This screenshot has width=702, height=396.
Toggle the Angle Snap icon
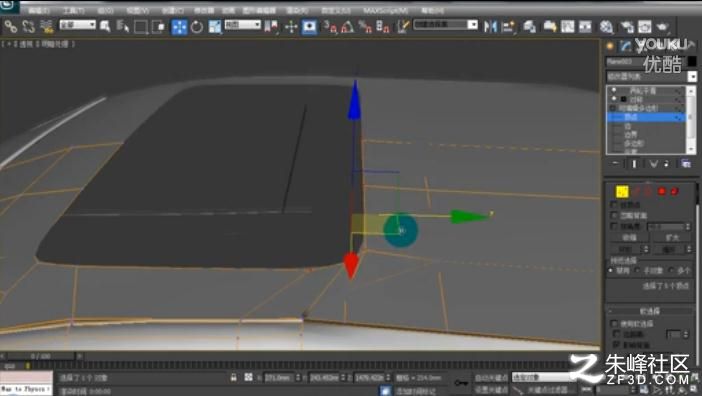coord(347,27)
